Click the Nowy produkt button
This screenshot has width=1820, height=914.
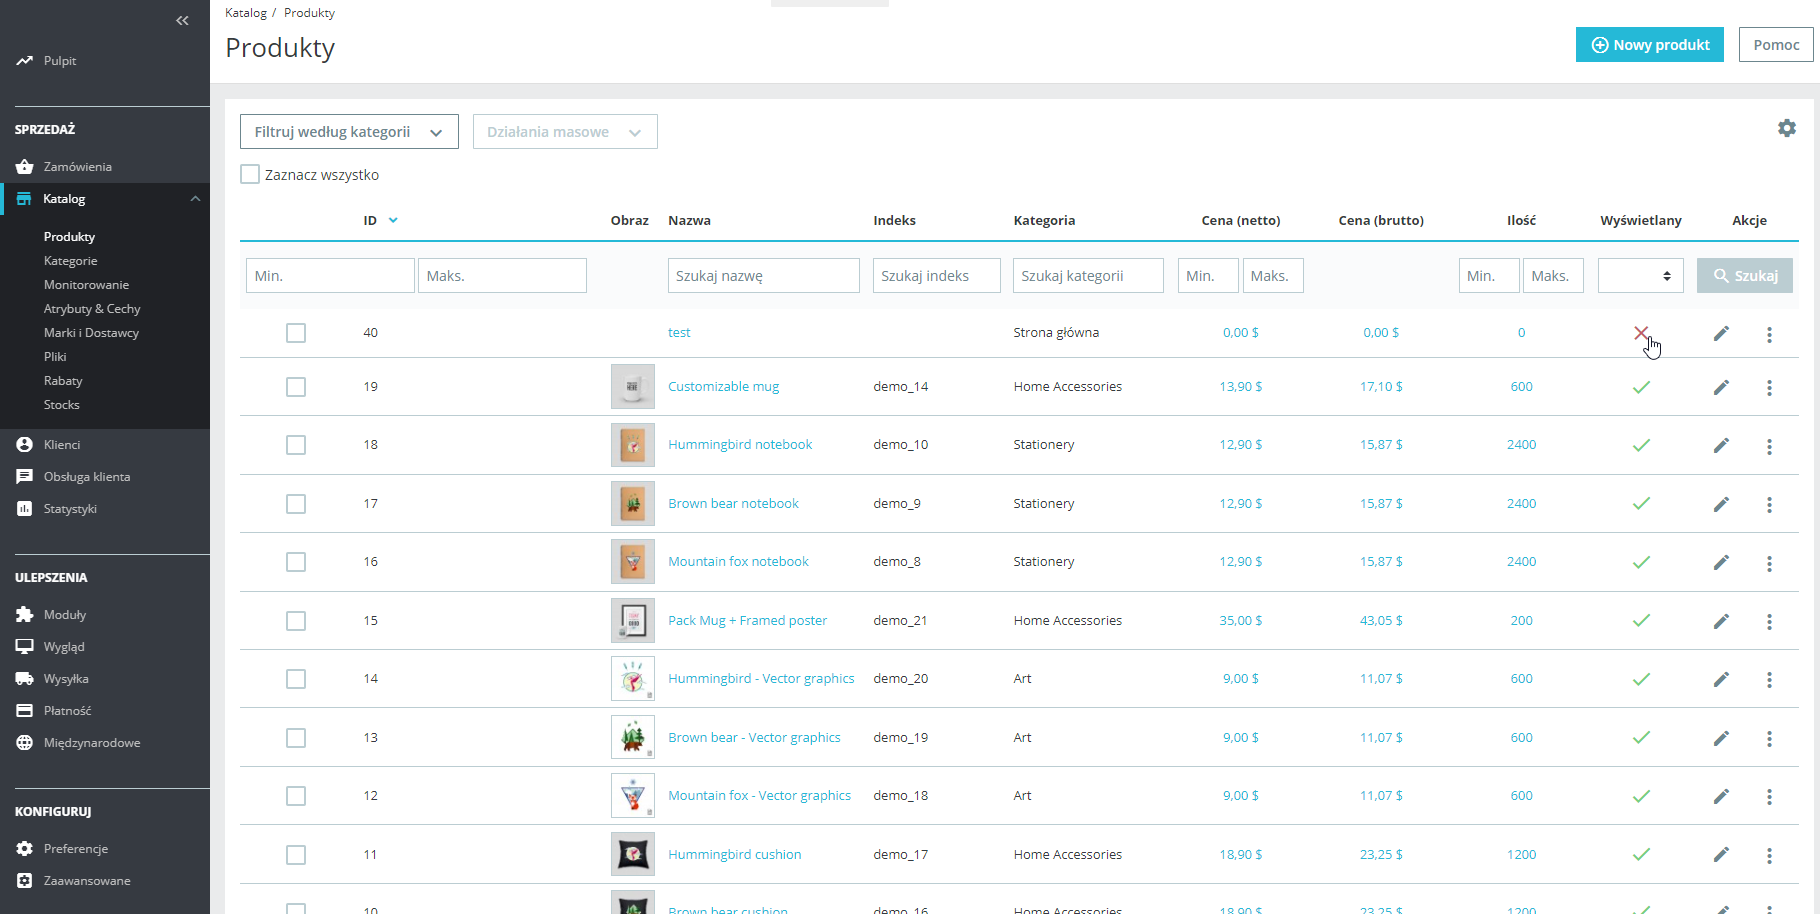click(x=1649, y=45)
